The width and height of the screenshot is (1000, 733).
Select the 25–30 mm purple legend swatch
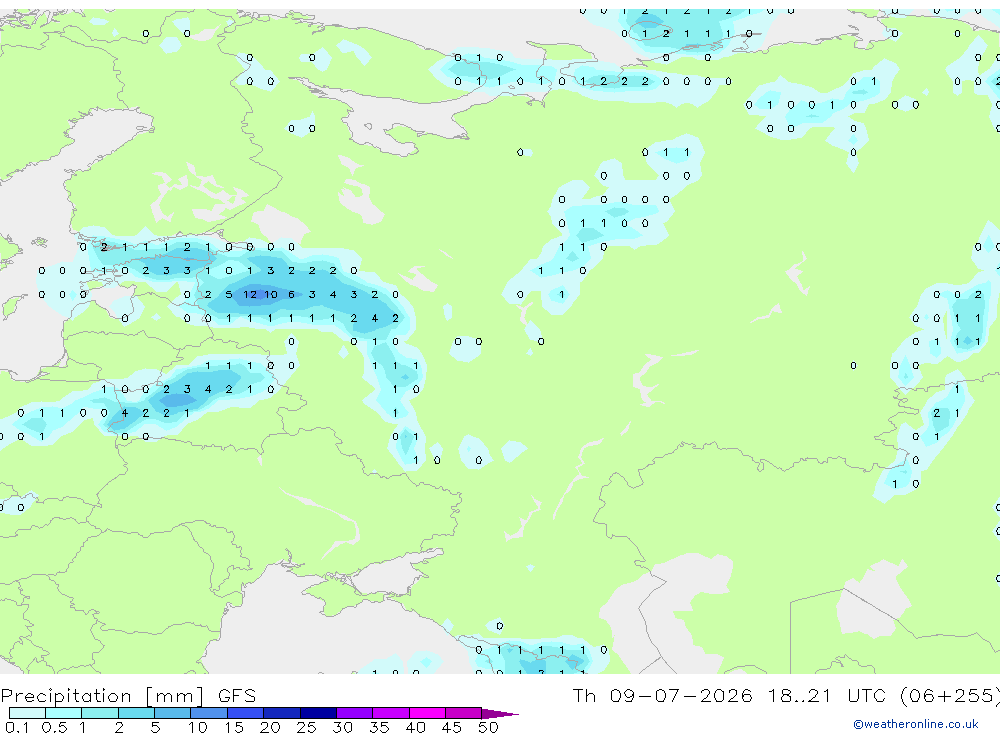click(x=318, y=713)
